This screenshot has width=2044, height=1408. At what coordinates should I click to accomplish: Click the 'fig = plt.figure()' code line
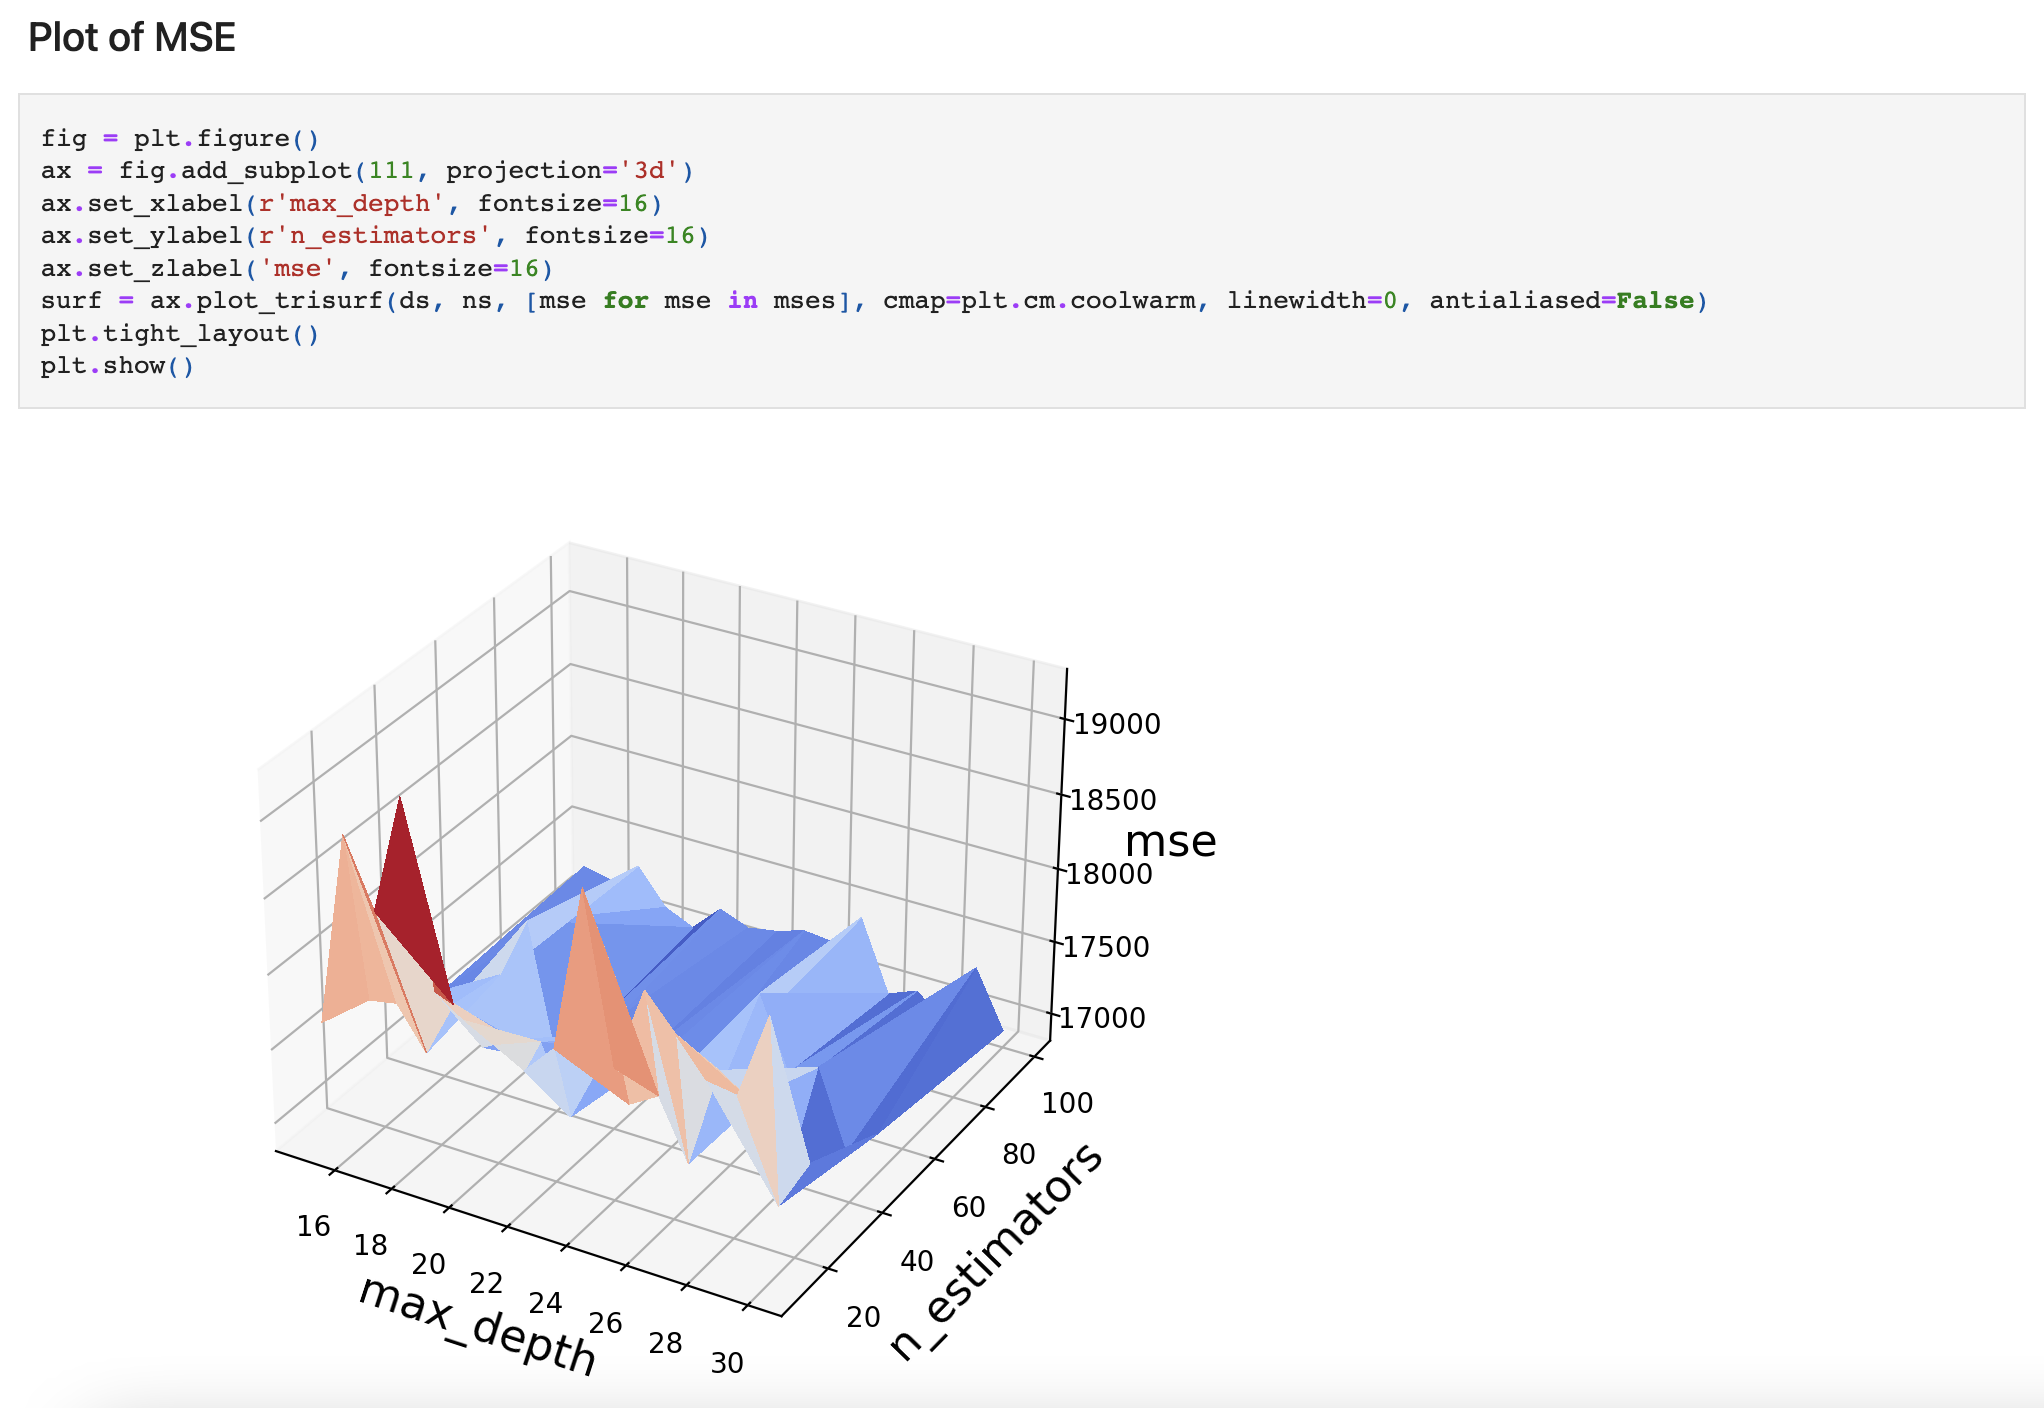[x=180, y=138]
